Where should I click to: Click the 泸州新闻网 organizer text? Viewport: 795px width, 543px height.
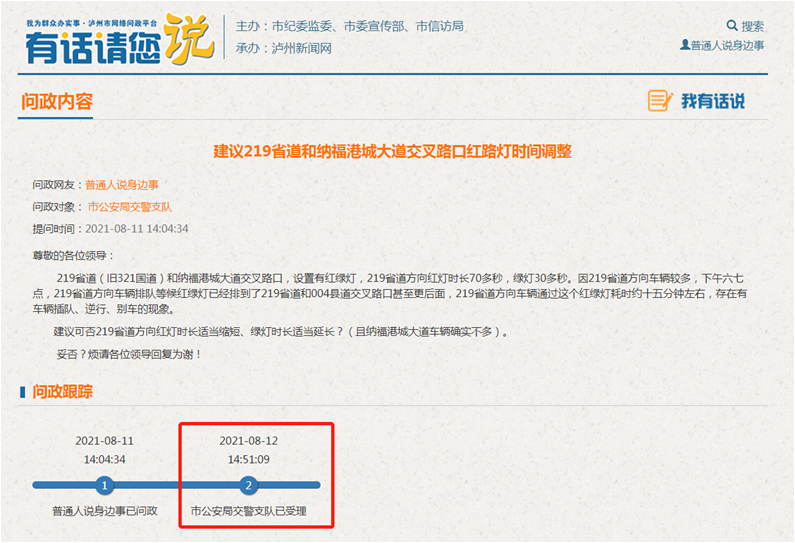click(301, 48)
